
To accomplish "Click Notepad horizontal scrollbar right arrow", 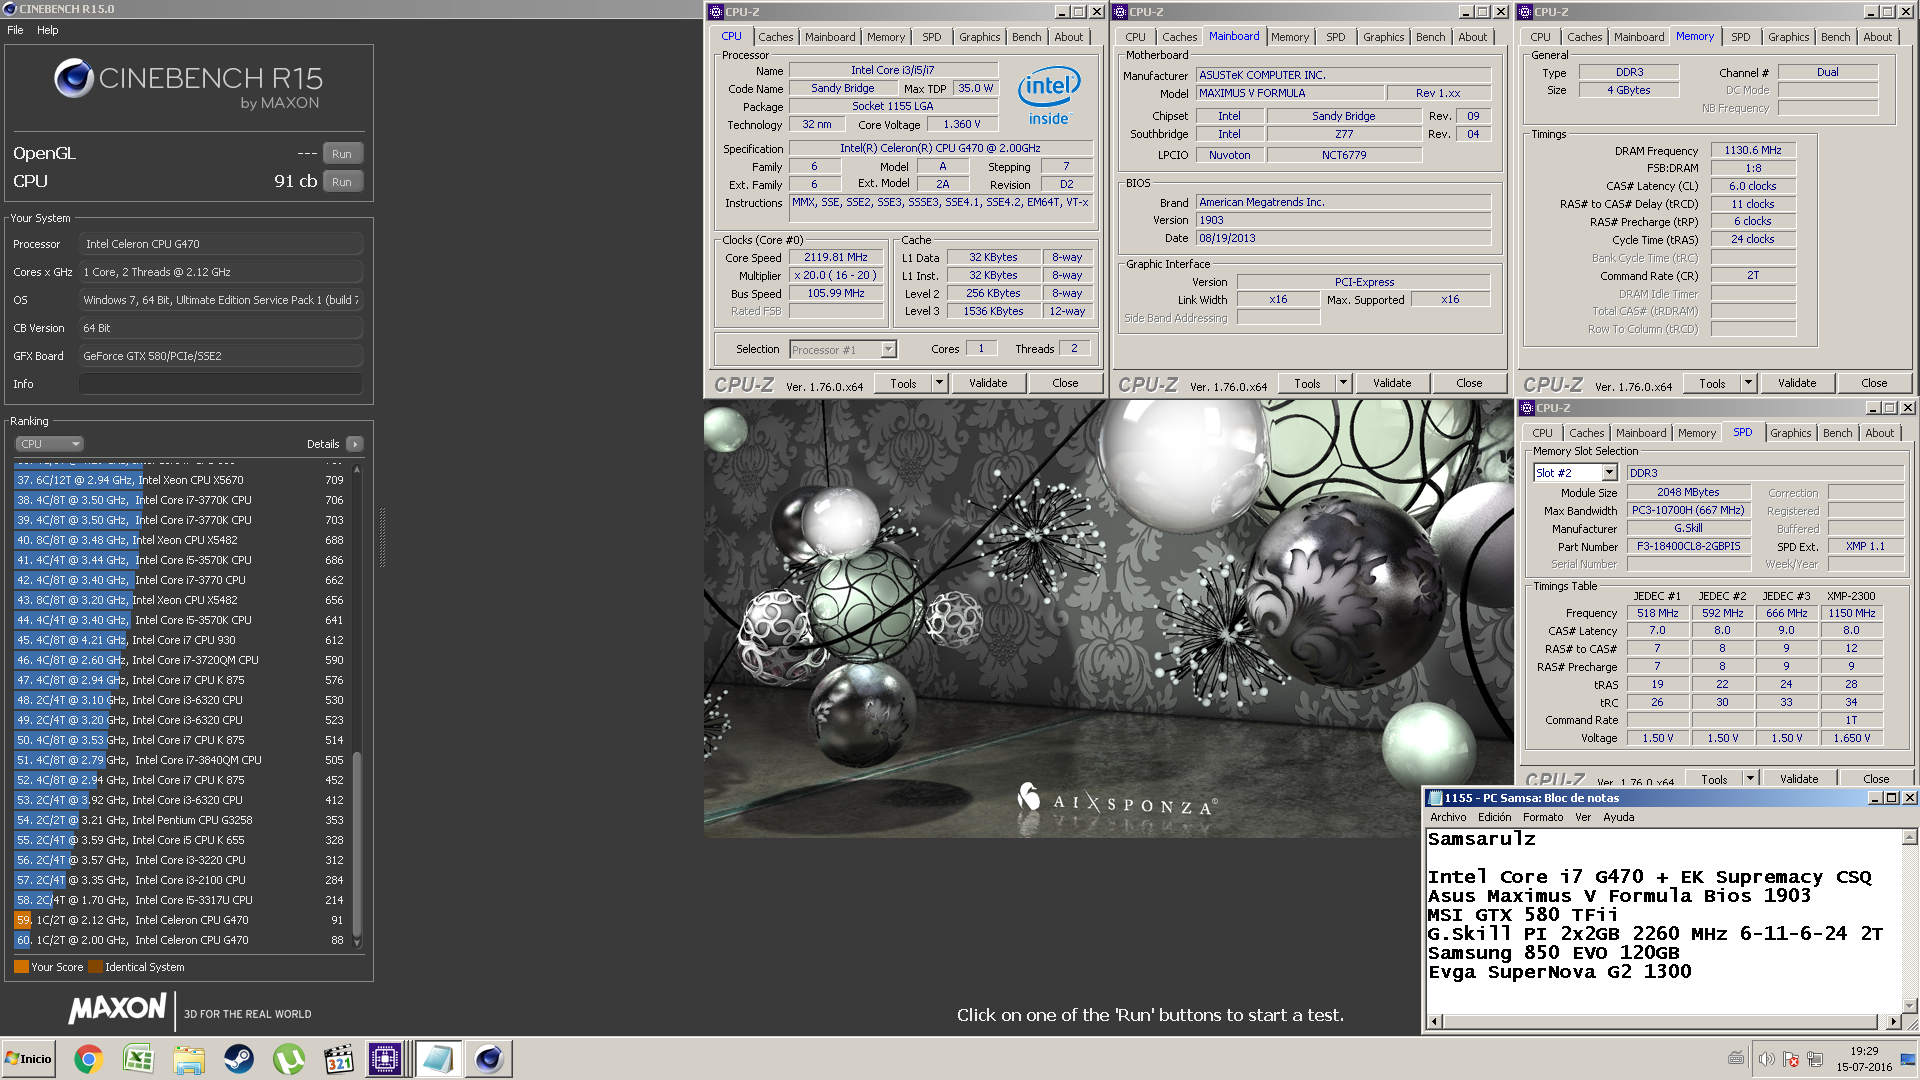I will [x=1893, y=1021].
